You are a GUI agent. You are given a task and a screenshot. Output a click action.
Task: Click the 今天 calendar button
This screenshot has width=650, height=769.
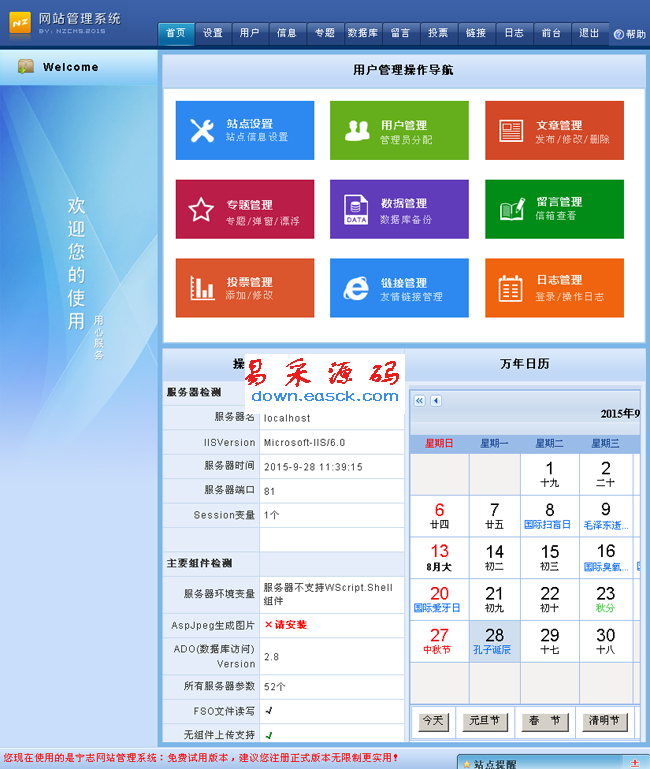coord(433,721)
